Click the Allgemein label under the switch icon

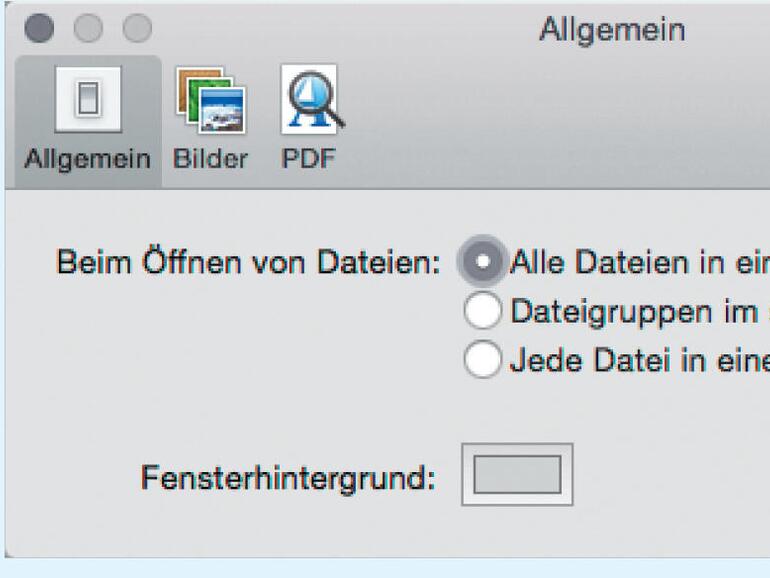point(87,160)
